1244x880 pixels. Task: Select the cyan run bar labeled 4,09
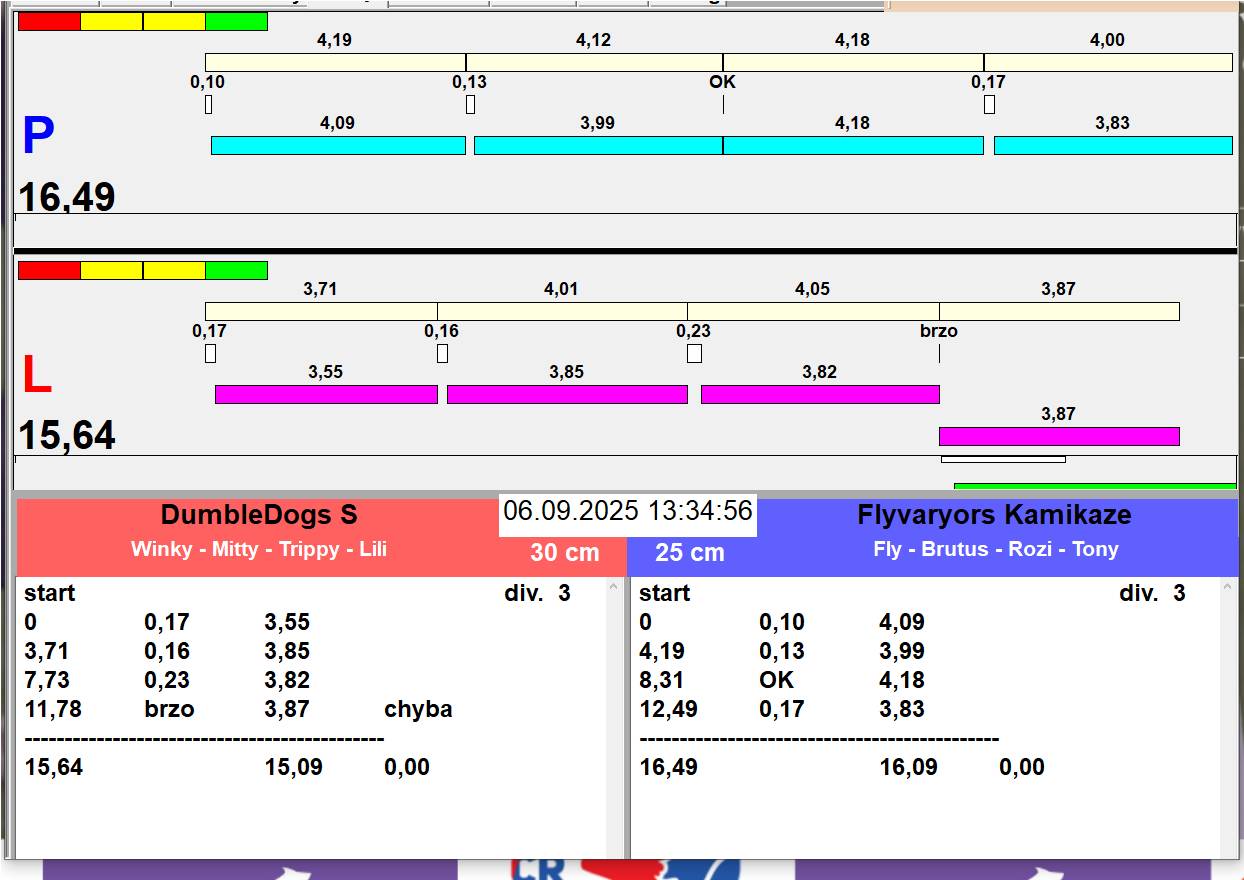pyautogui.click(x=338, y=146)
